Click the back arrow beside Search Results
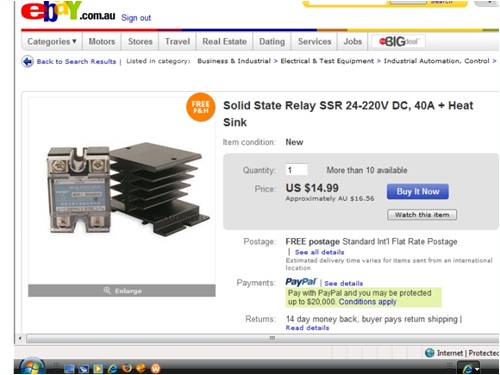The height and width of the screenshot is (375, 500). [x=28, y=61]
